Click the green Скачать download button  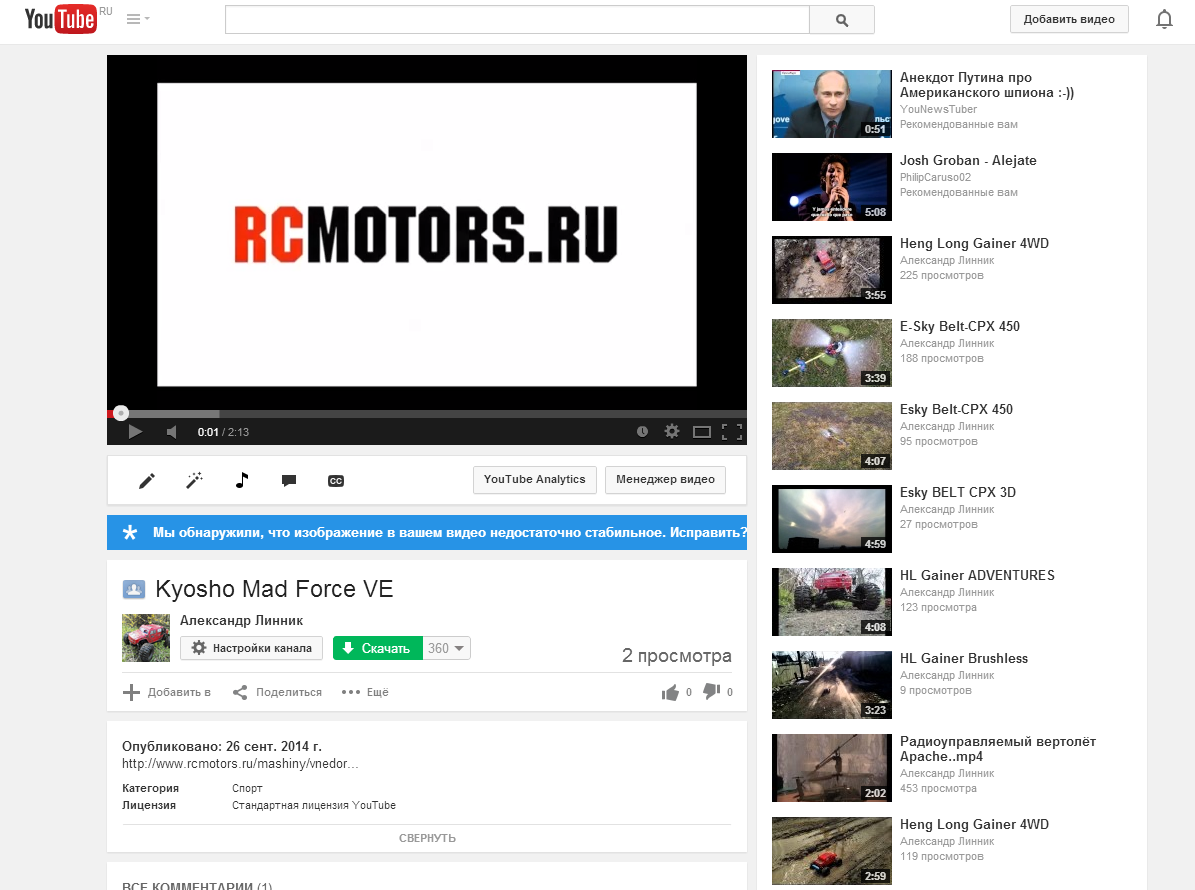[x=378, y=648]
